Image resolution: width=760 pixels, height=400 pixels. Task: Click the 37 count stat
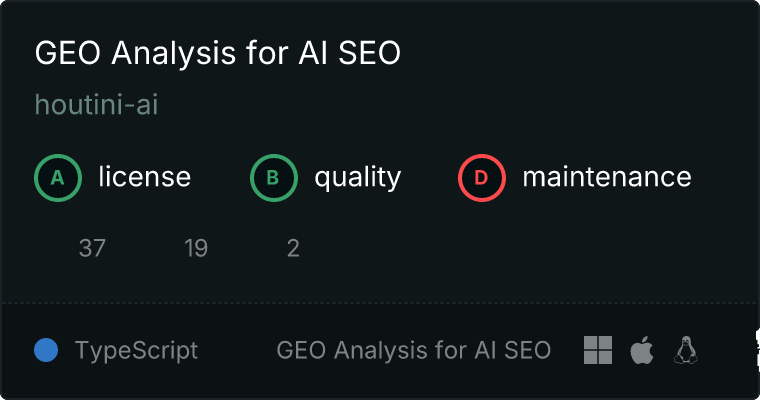tap(92, 248)
